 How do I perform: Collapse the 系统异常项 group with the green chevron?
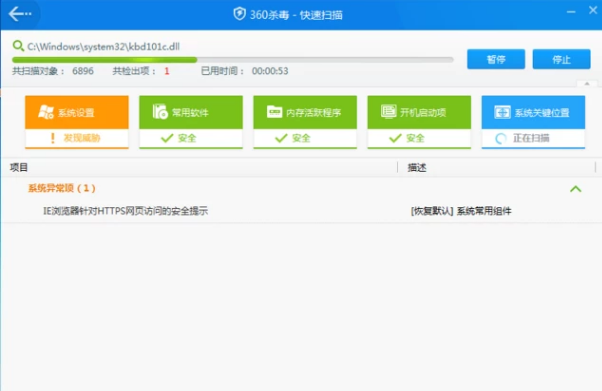point(576,189)
